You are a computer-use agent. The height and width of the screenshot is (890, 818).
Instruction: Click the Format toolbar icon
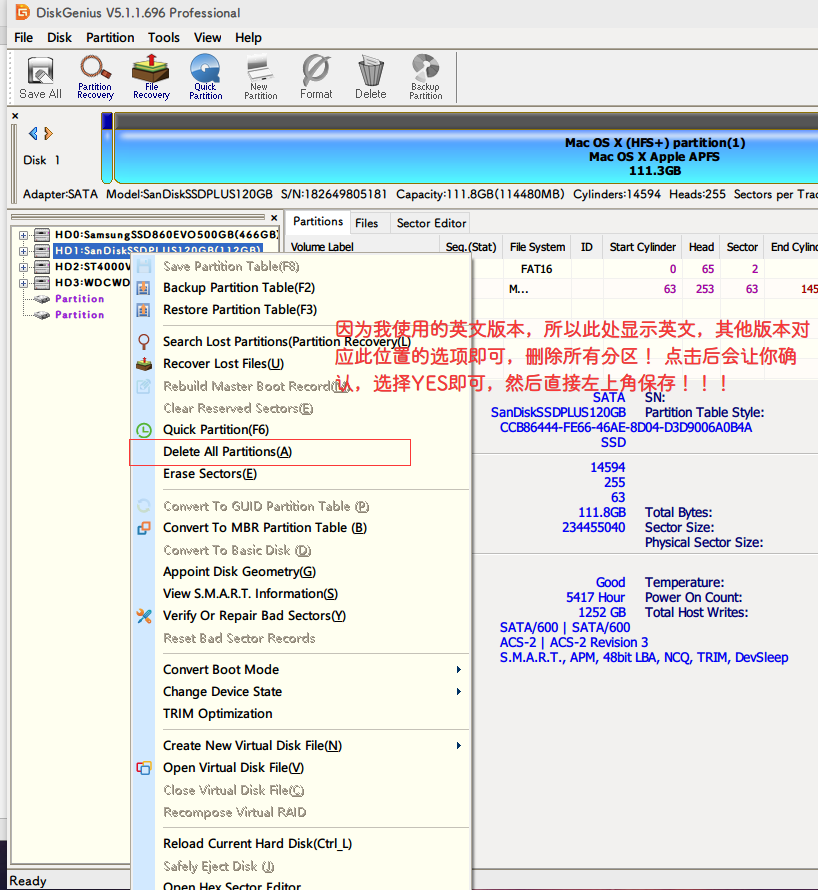coord(316,78)
